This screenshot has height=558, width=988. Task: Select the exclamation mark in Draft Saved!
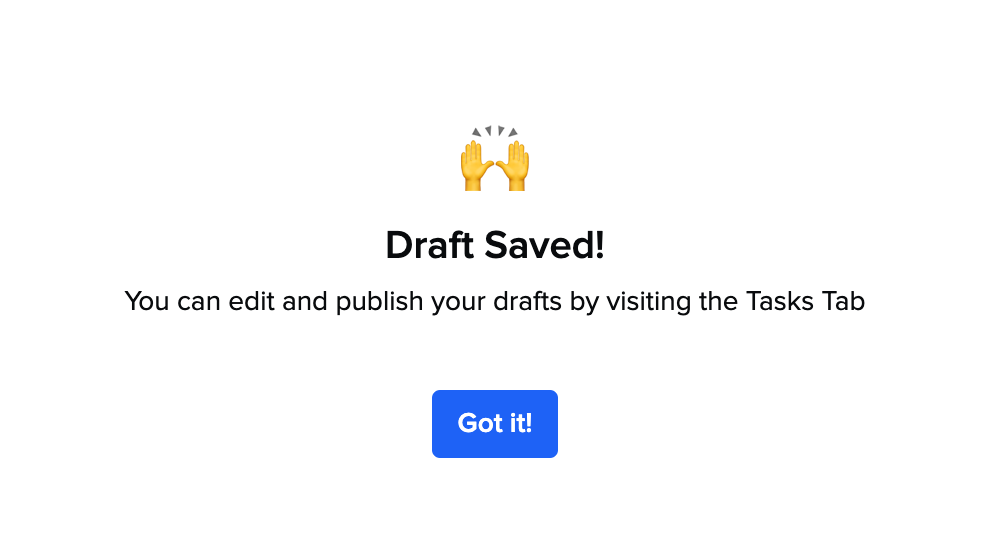[x=599, y=245]
